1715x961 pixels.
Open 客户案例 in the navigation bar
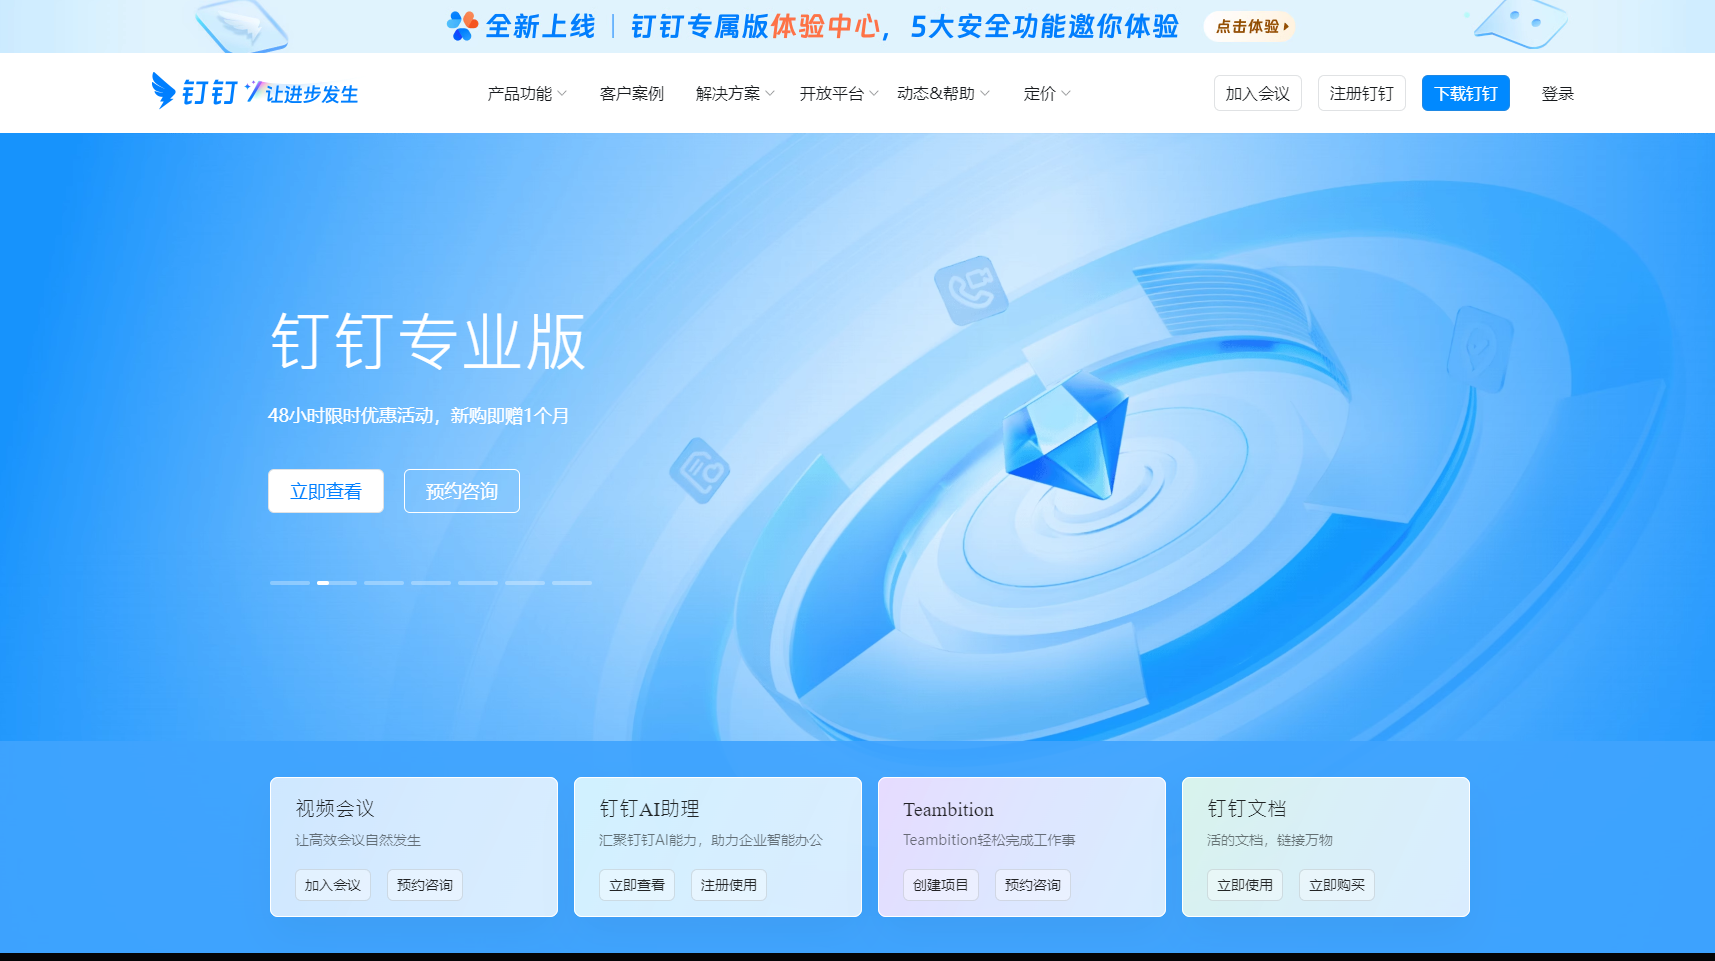(x=631, y=93)
